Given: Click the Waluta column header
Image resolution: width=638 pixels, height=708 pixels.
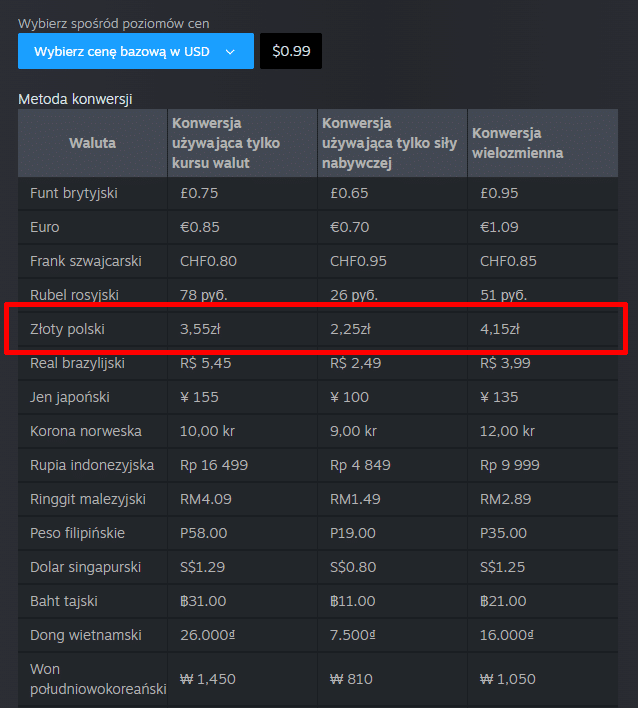Looking at the screenshot, I should [92, 143].
